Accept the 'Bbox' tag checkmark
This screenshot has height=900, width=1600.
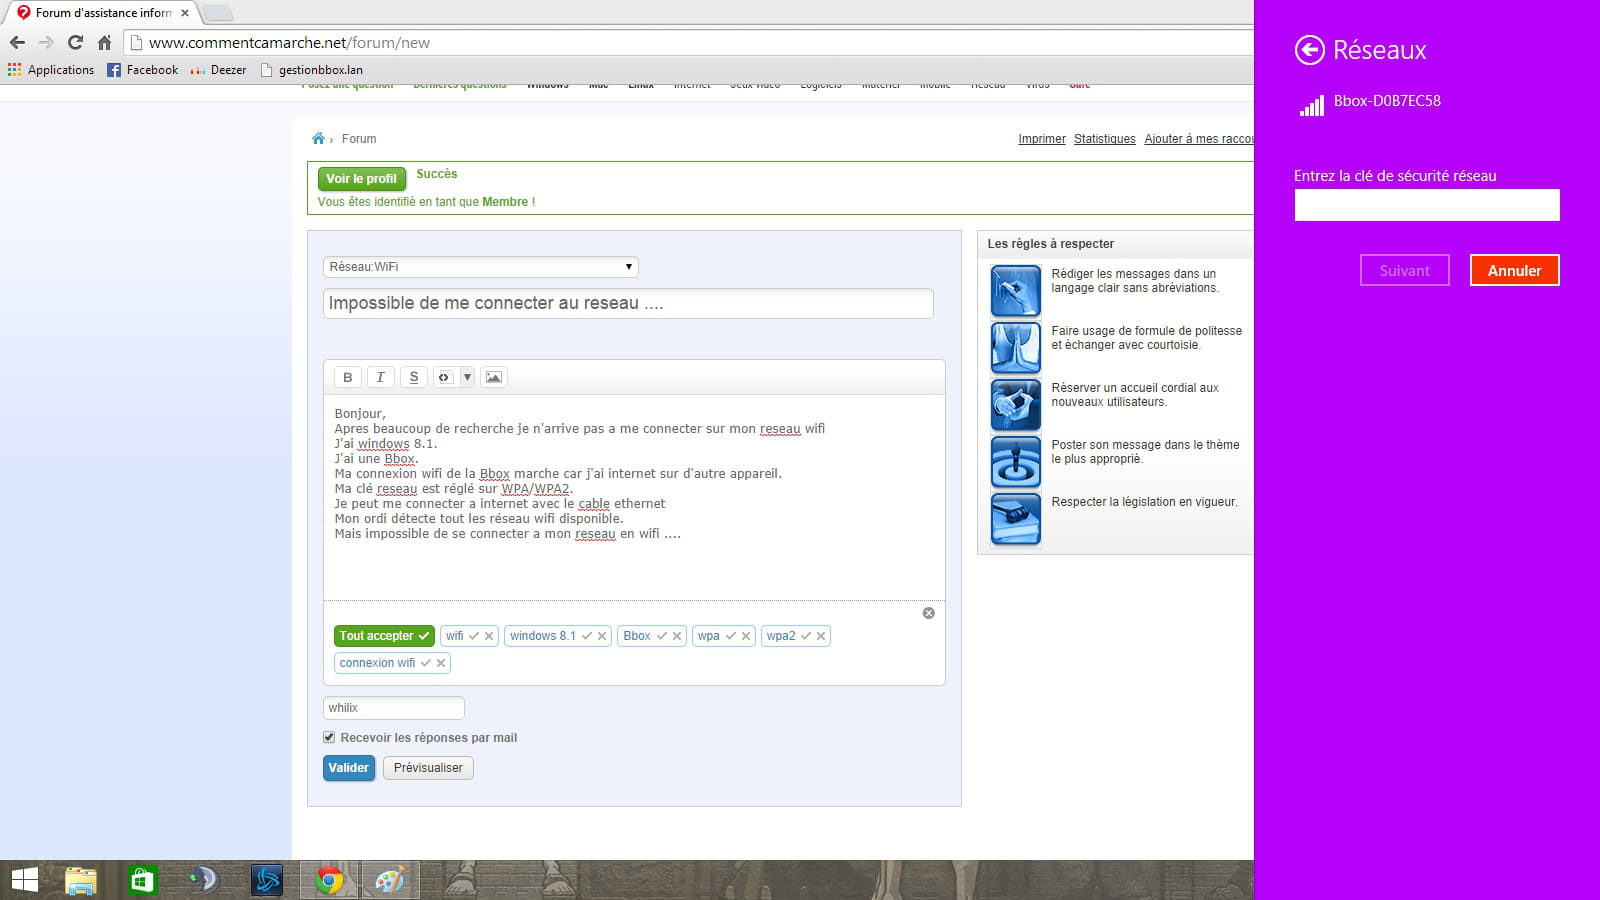pyautogui.click(x=662, y=636)
